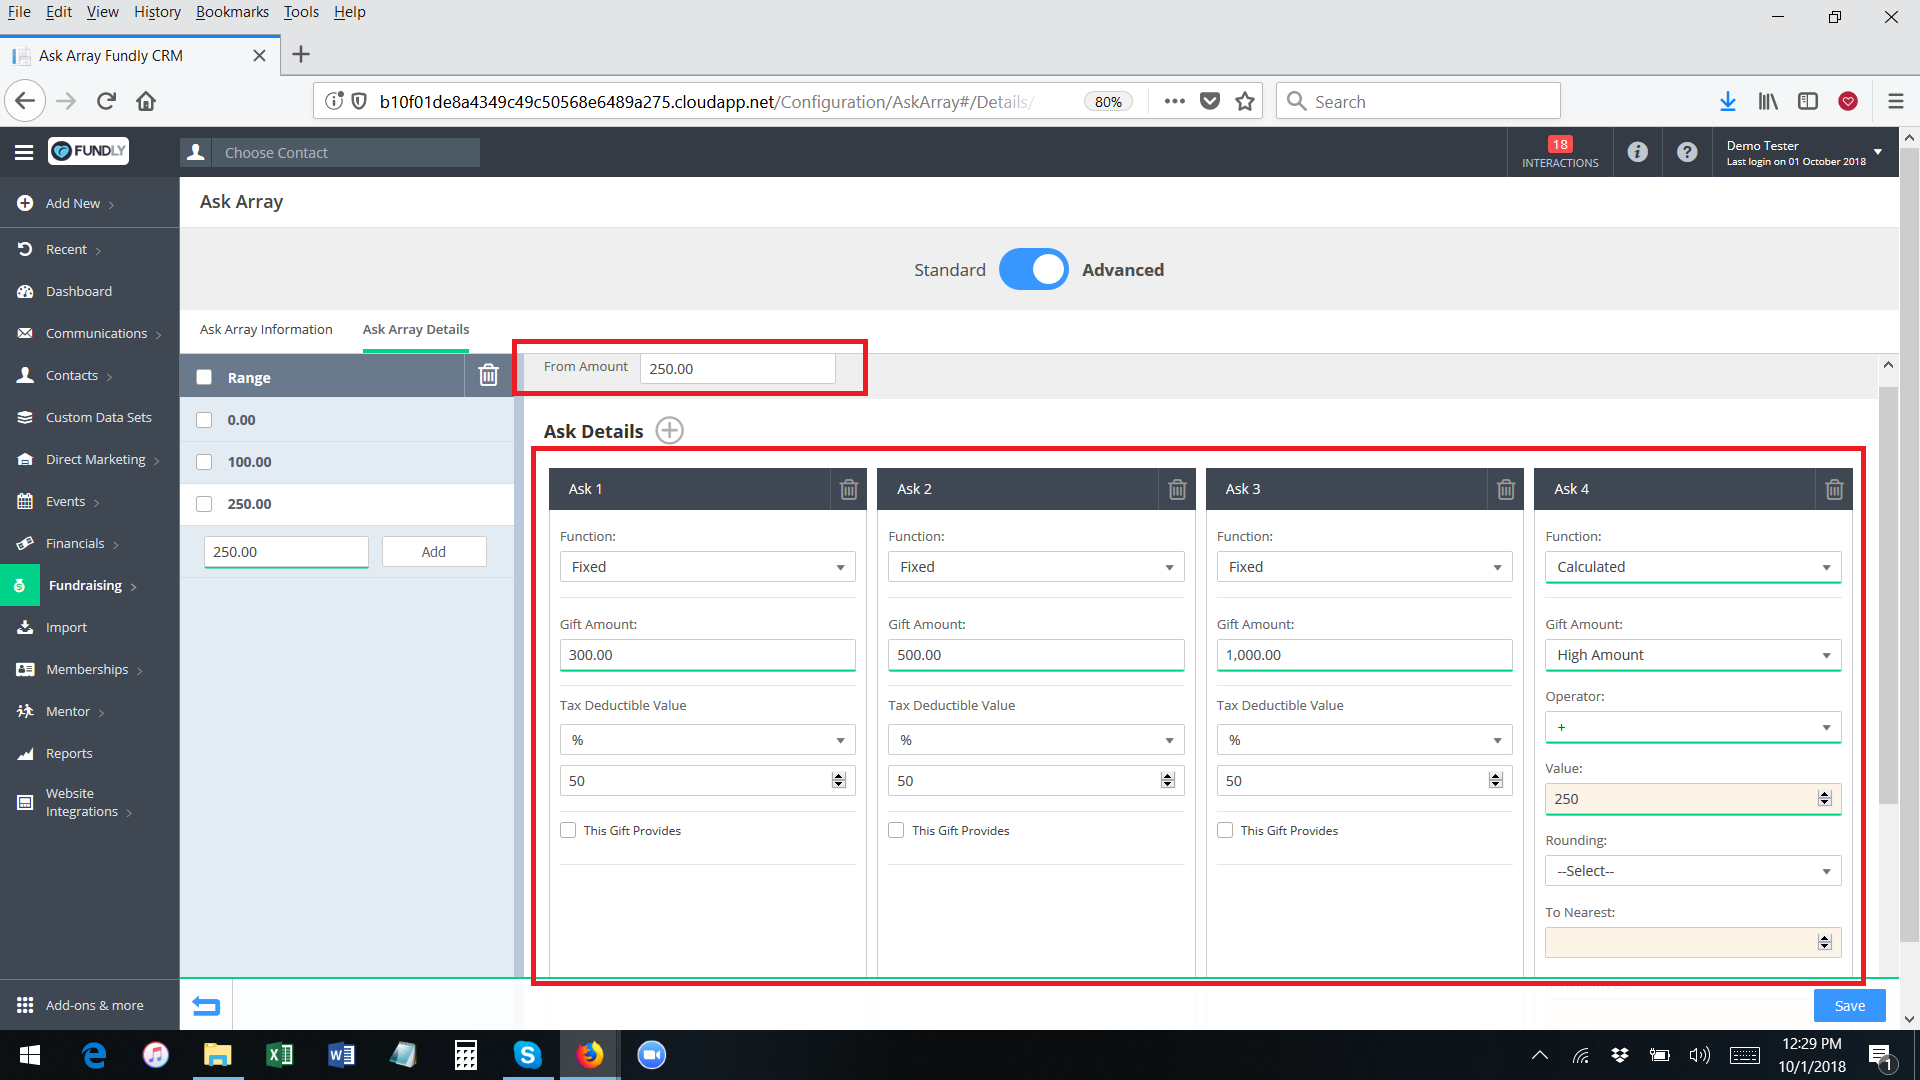
Task: Bookmark this page with star icon
Action: tap(1245, 101)
